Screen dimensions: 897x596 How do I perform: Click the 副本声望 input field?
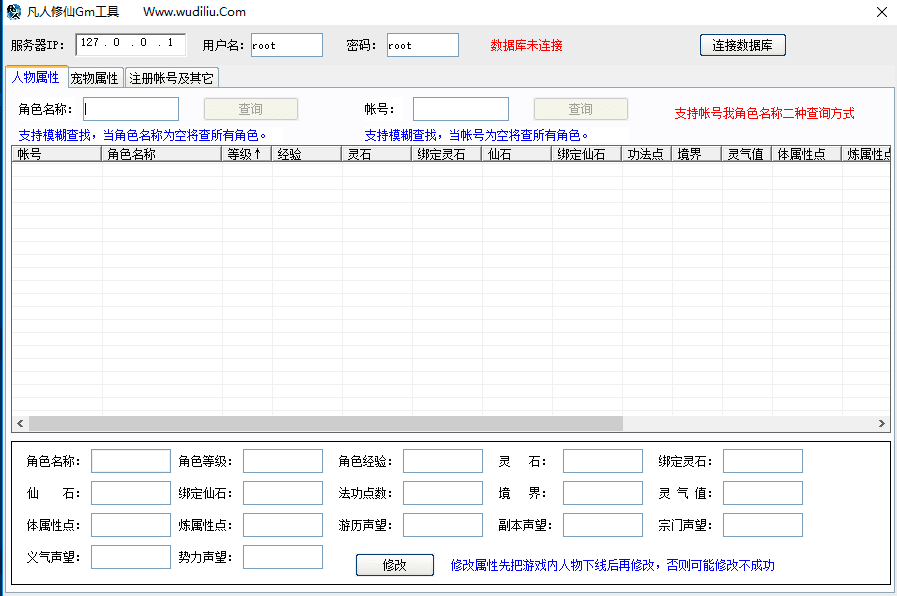[603, 525]
